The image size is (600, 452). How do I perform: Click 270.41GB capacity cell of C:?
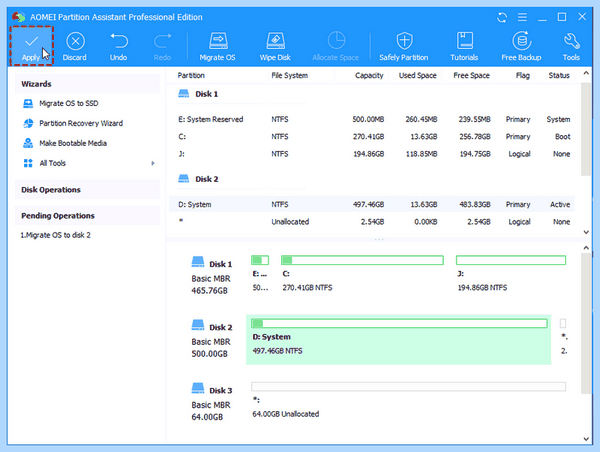pyautogui.click(x=368, y=137)
